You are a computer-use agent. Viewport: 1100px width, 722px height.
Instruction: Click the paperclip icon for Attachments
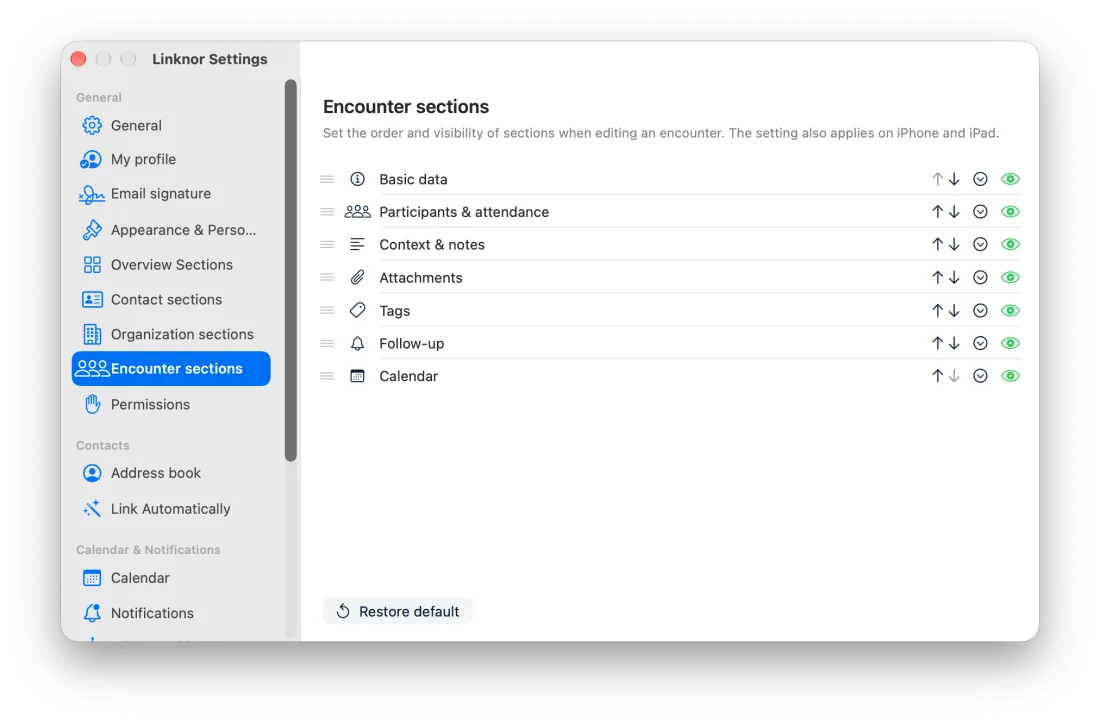[x=357, y=278]
